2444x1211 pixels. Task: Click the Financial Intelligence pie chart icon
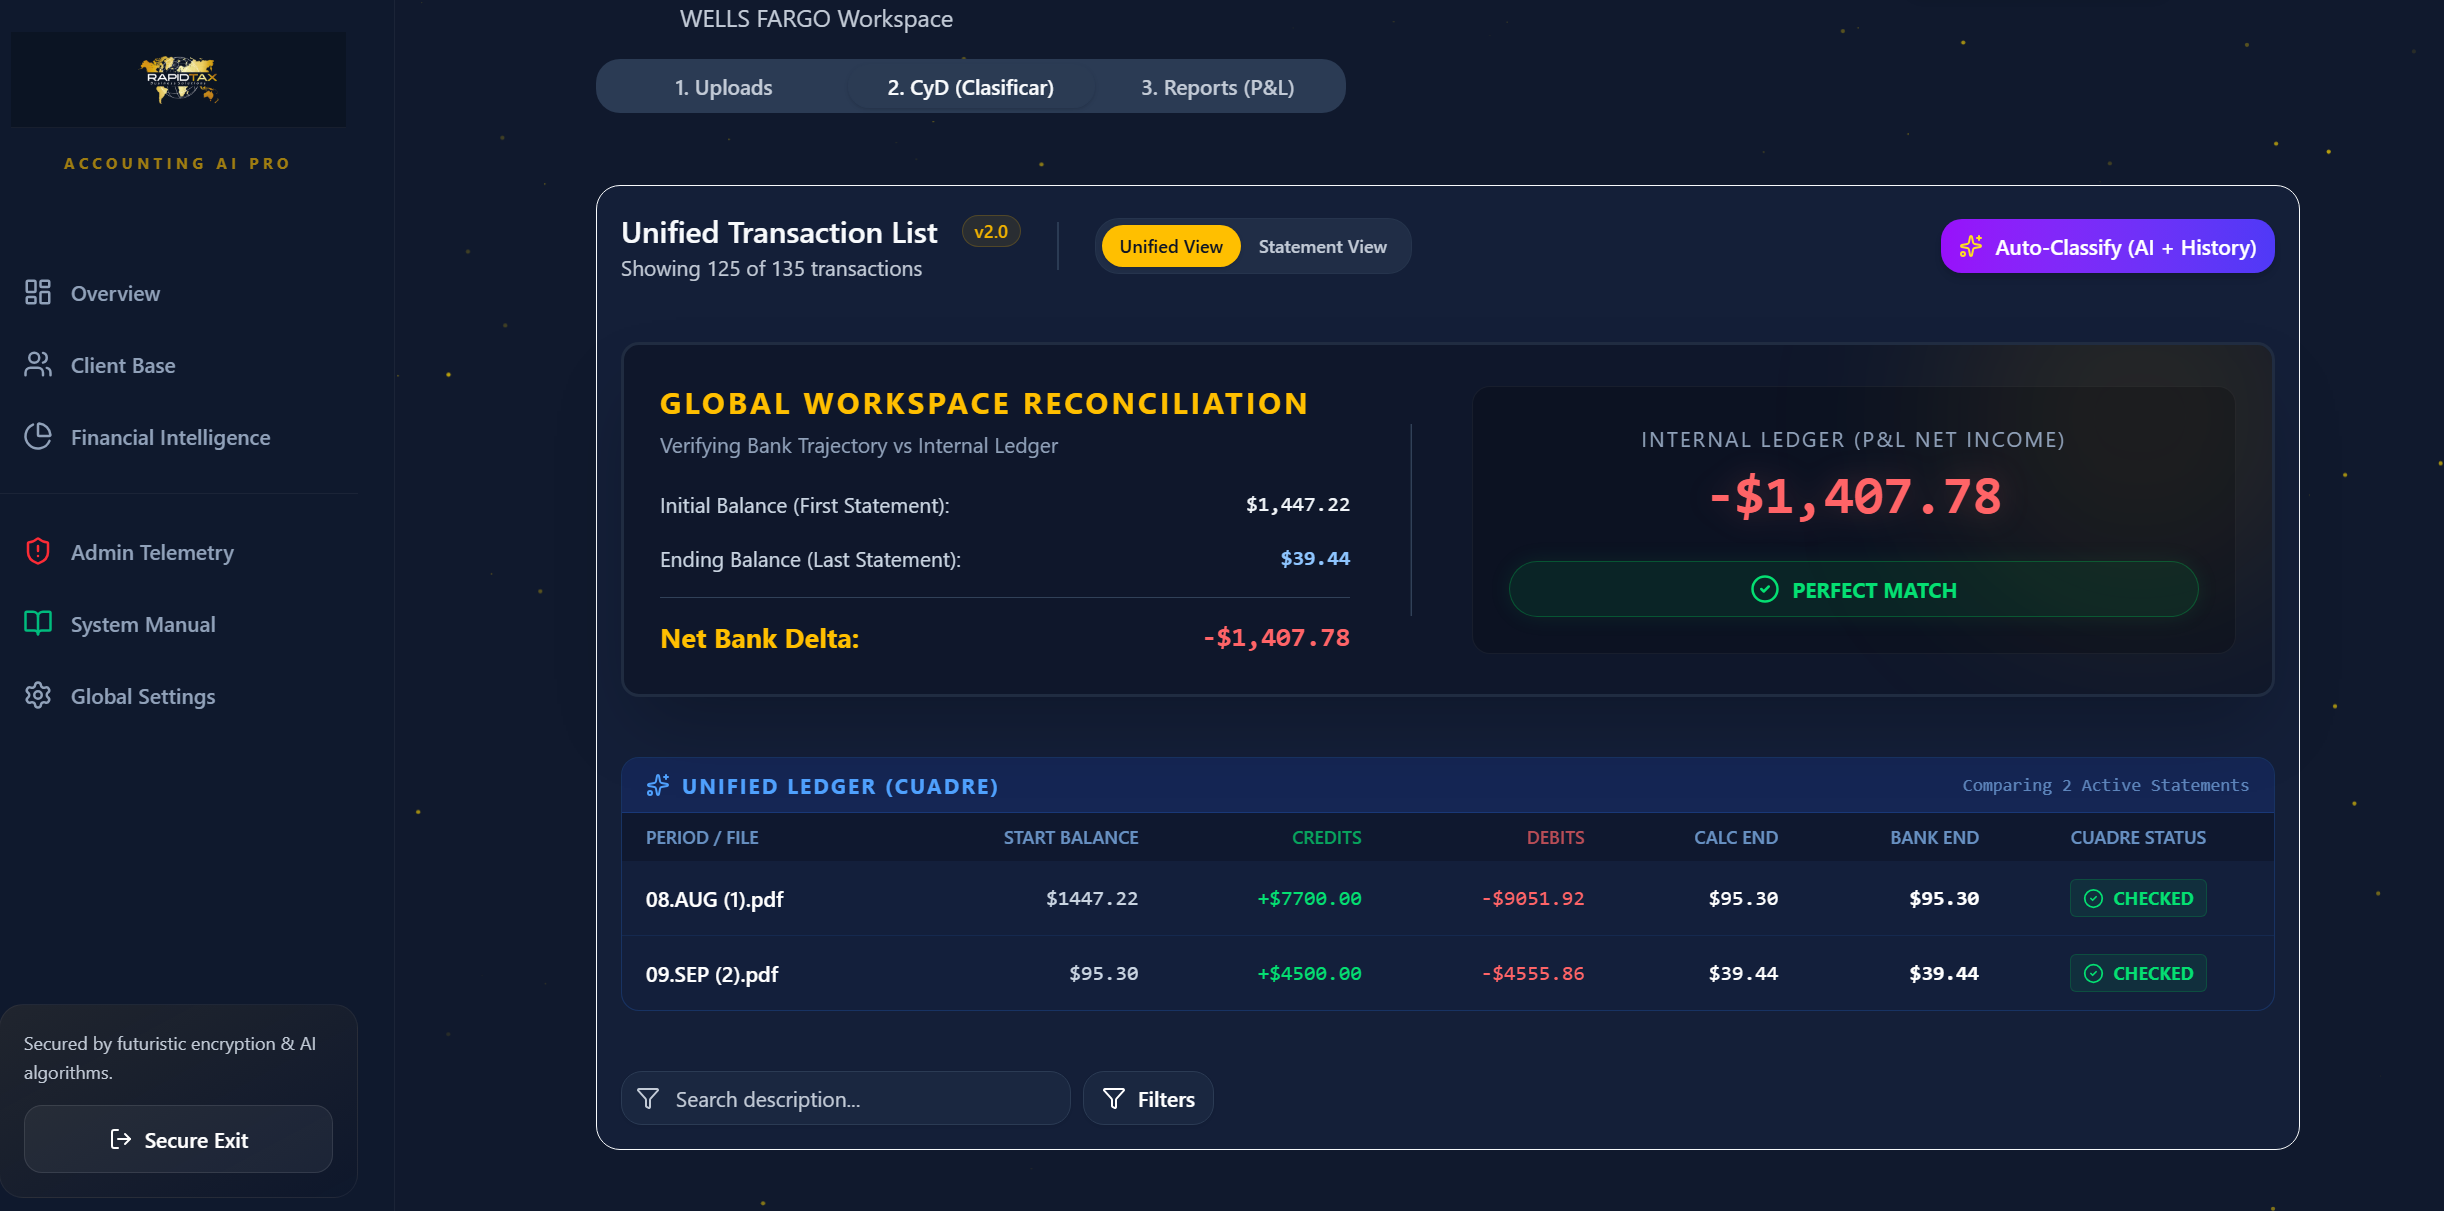tap(38, 437)
